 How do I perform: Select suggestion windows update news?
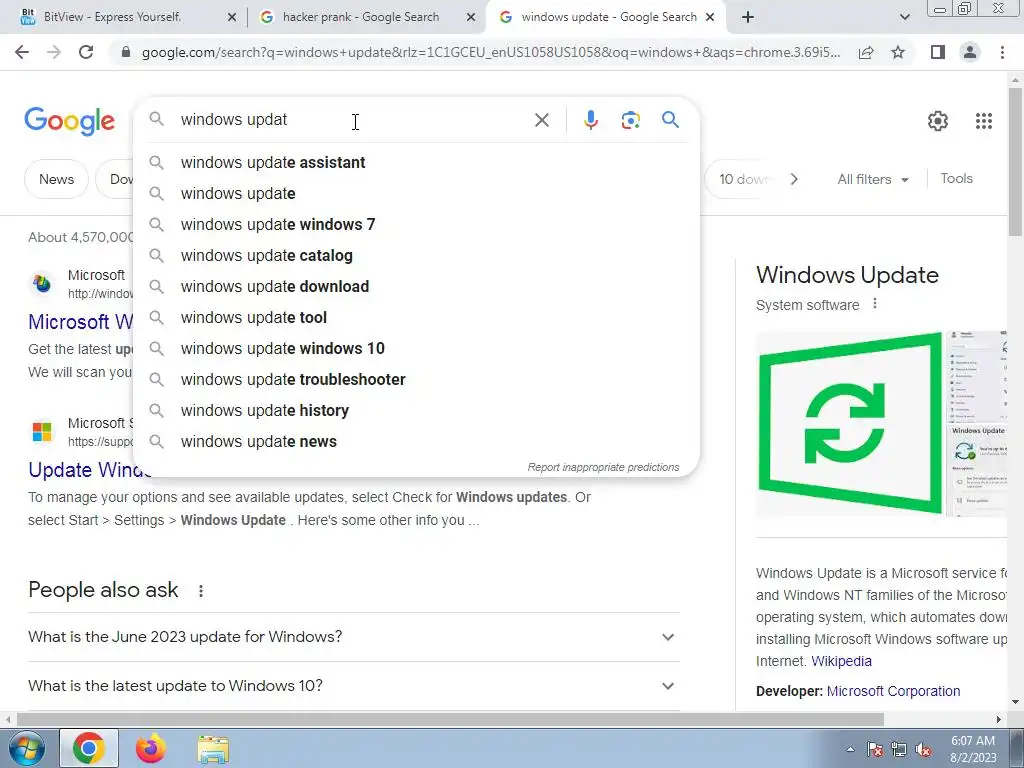coord(416,441)
